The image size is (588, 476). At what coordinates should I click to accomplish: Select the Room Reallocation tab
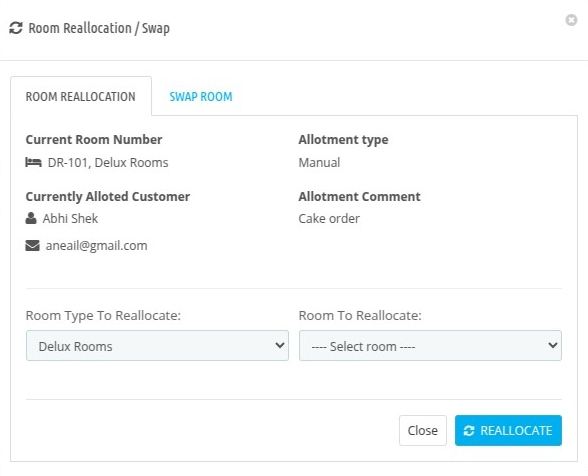point(81,97)
